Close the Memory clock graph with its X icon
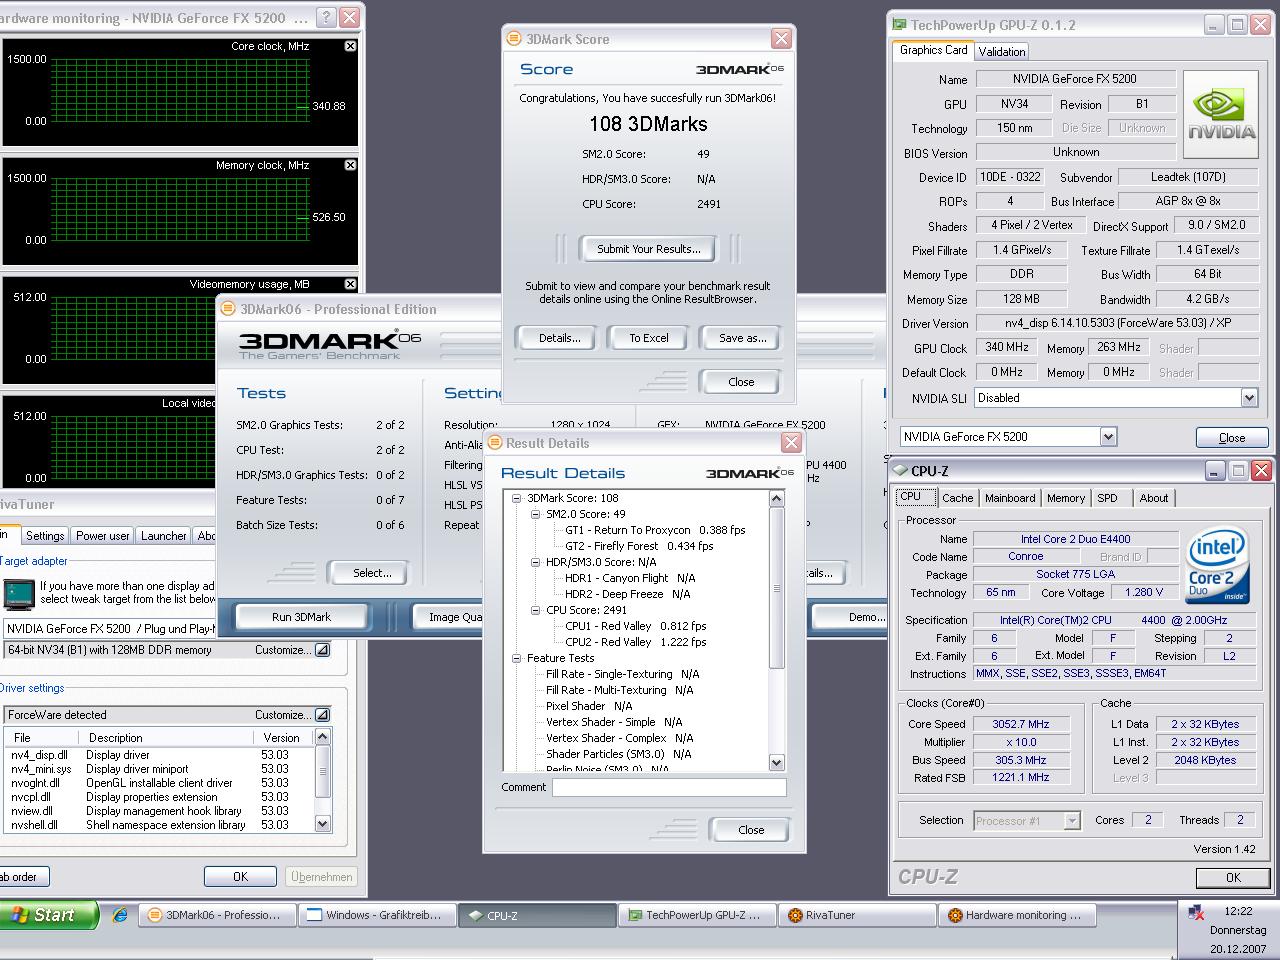The width and height of the screenshot is (1280, 960). 350,165
